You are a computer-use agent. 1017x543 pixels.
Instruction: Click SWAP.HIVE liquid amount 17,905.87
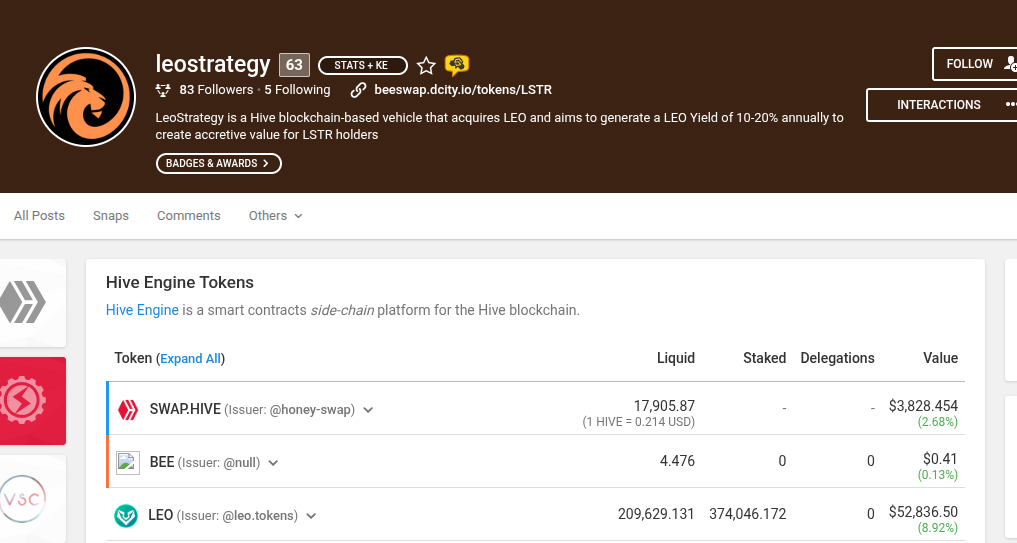click(x=664, y=406)
